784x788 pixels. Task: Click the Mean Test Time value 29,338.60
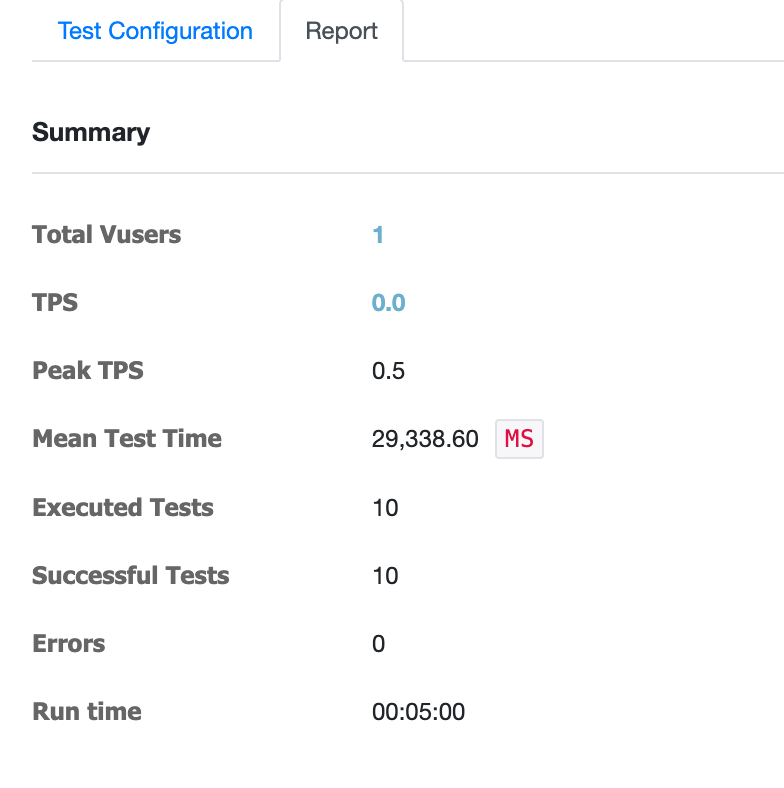425,439
